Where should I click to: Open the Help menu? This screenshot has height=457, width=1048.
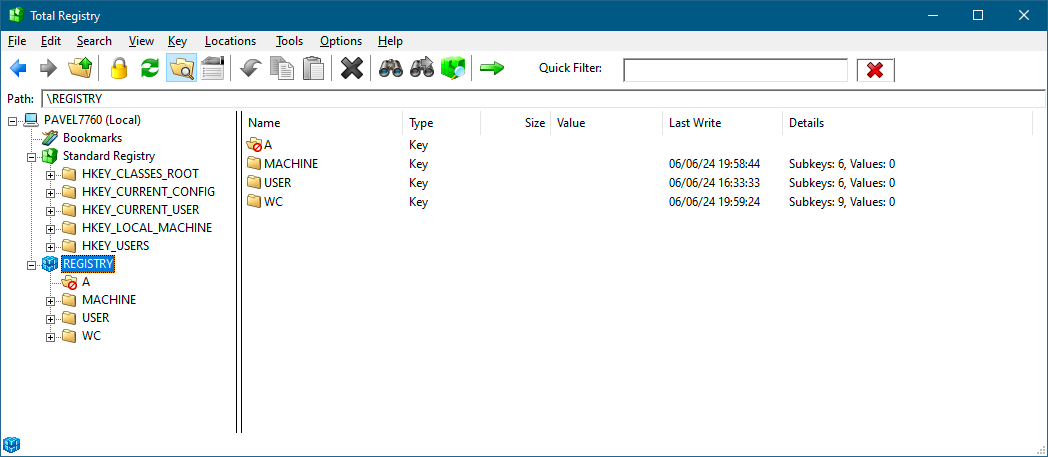click(x=390, y=41)
